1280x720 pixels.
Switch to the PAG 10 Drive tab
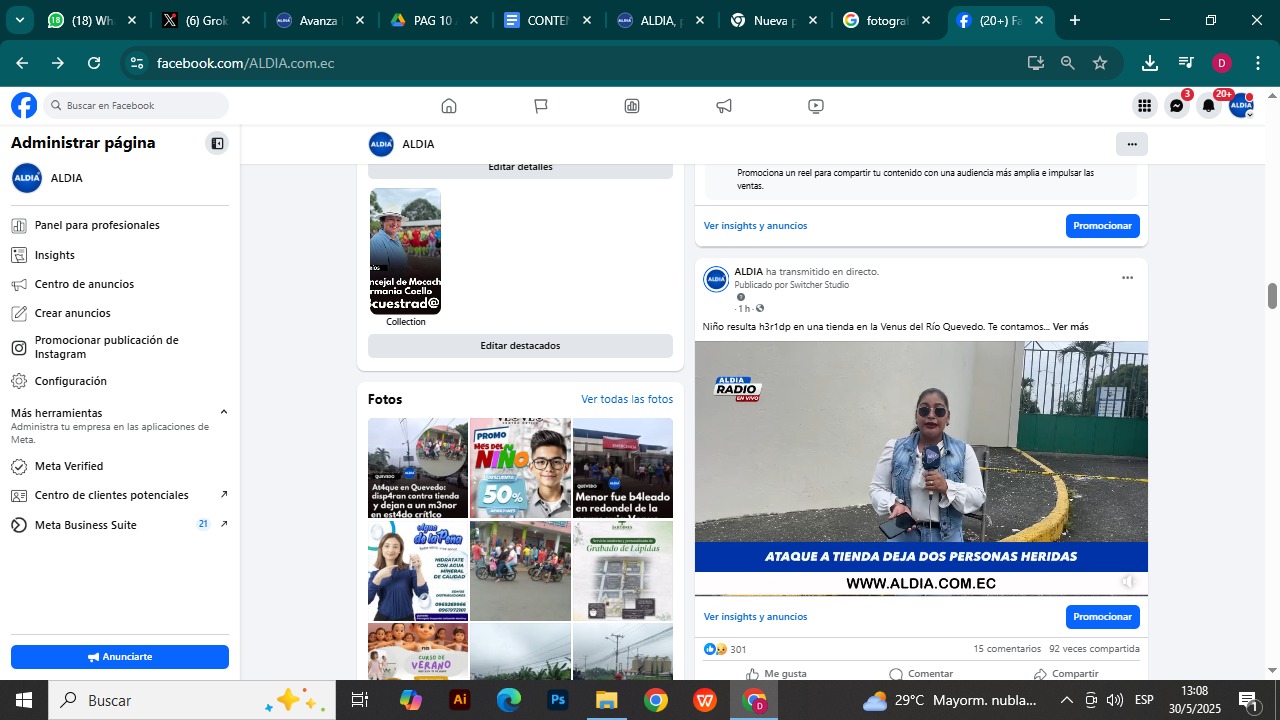tap(436, 20)
